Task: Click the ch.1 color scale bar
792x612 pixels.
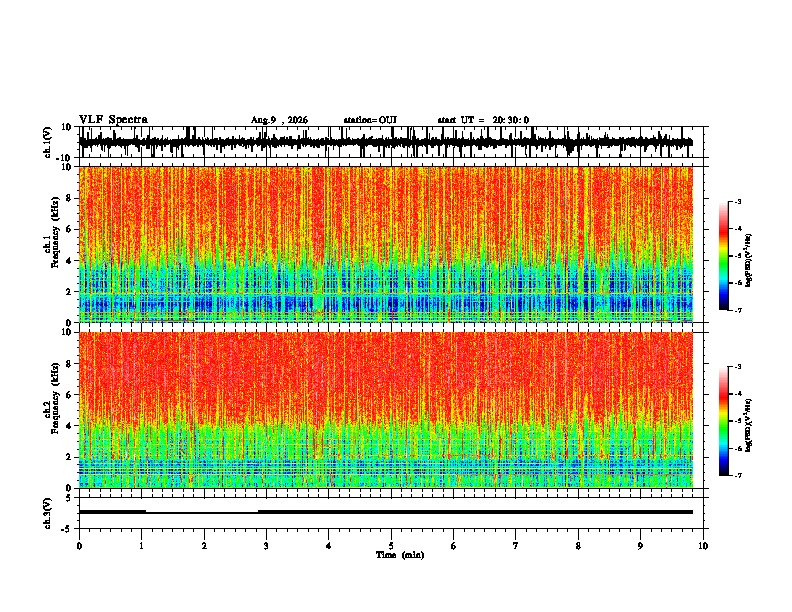Action: (724, 256)
